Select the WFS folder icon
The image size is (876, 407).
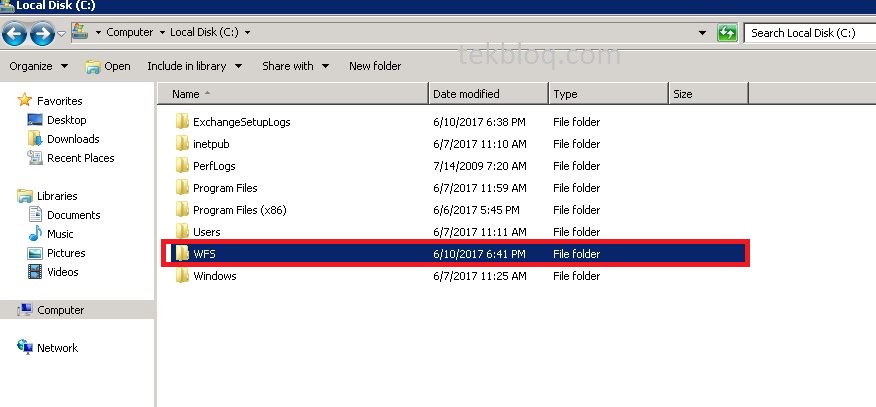pyautogui.click(x=182, y=253)
